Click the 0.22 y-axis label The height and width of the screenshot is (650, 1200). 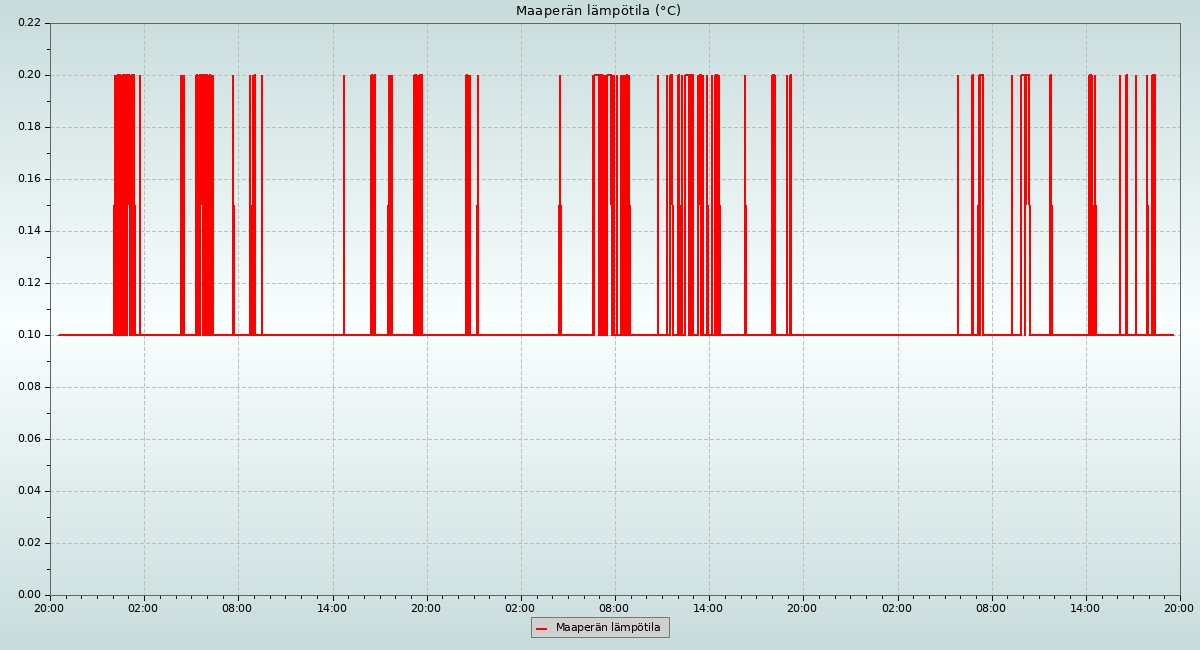29,23
